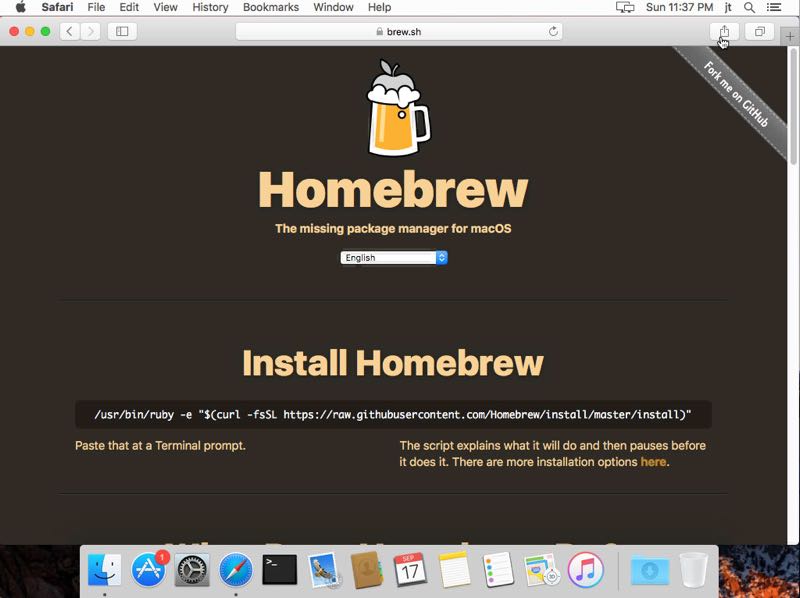This screenshot has height=598, width=800.
Task: Click the Install Homebrew heading
Action: click(x=393, y=363)
